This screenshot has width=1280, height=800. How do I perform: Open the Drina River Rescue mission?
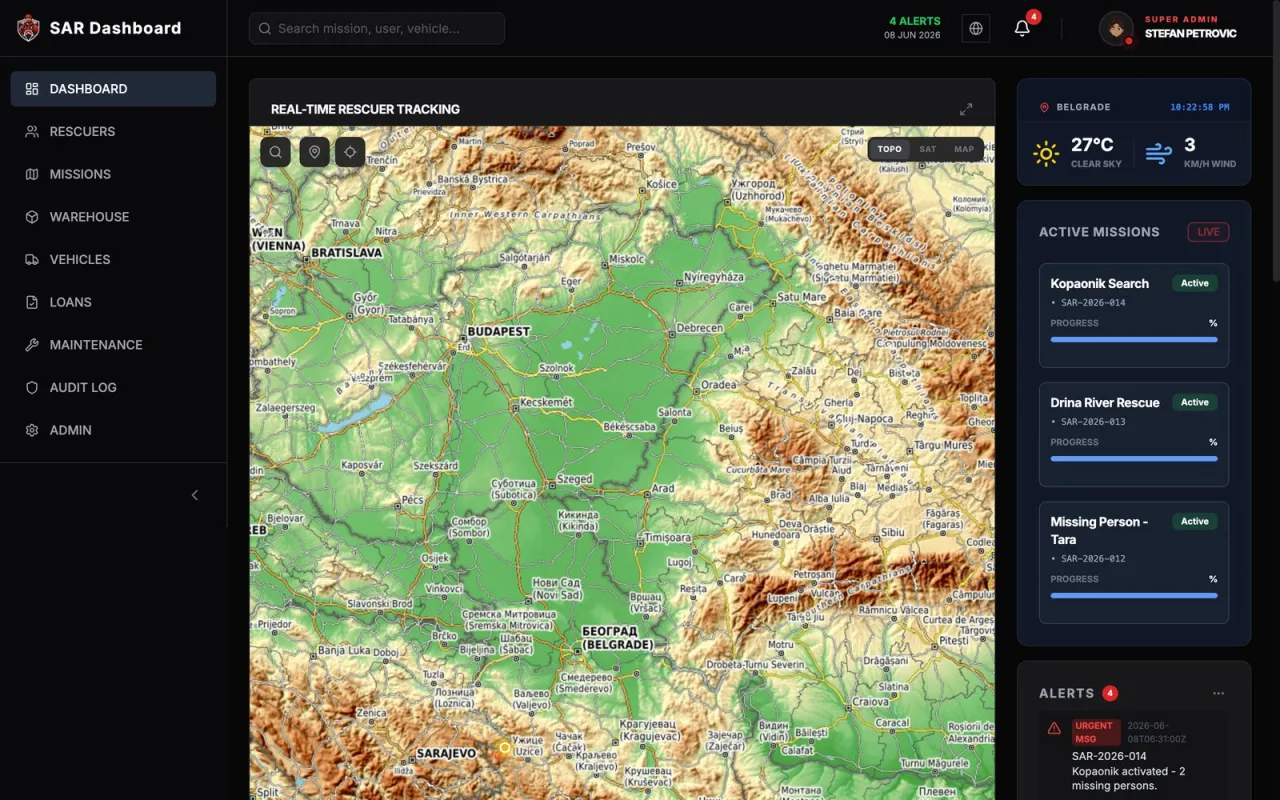1134,435
